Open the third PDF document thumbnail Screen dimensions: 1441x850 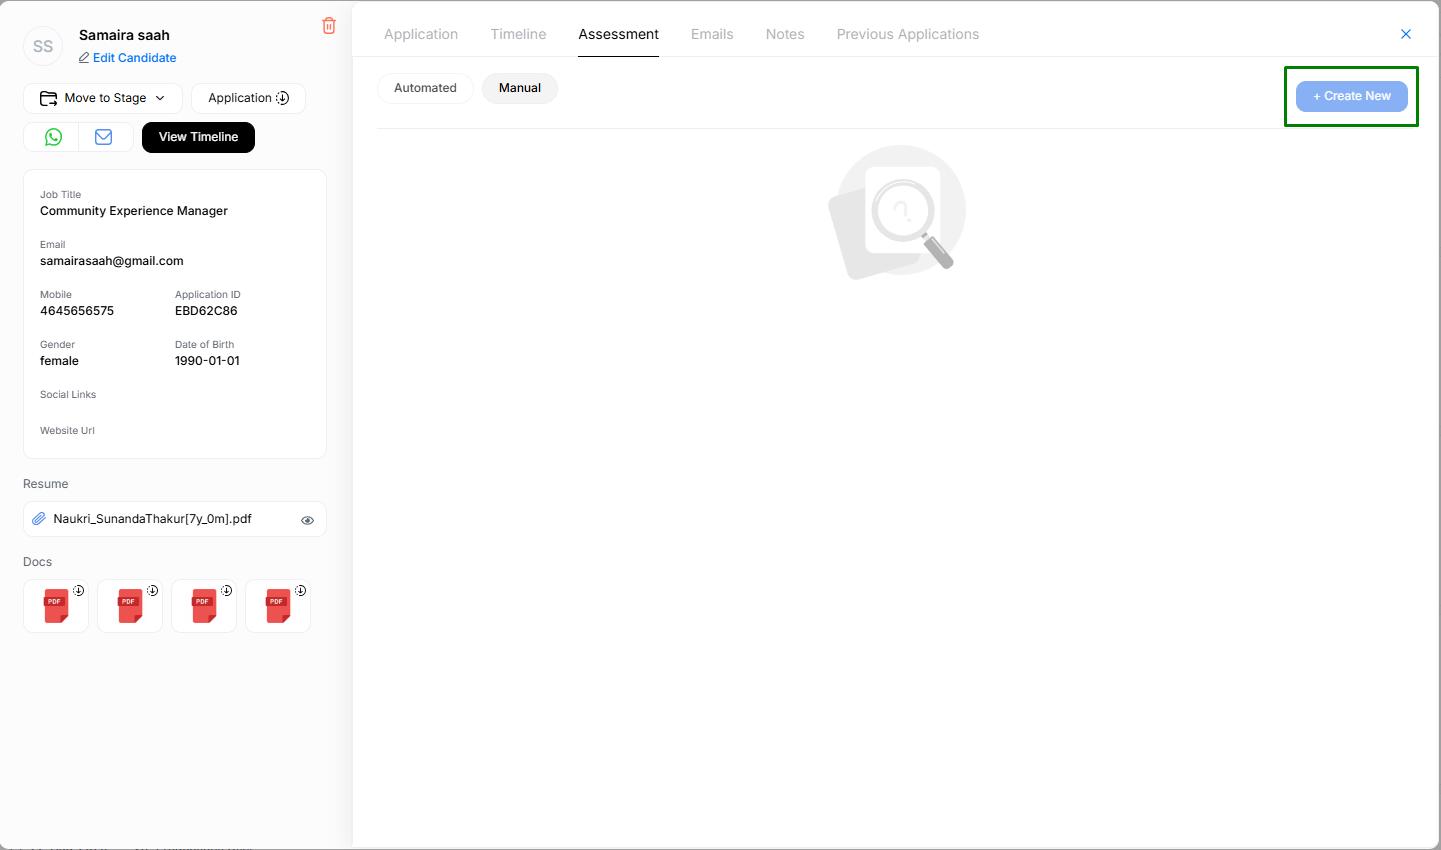point(204,606)
